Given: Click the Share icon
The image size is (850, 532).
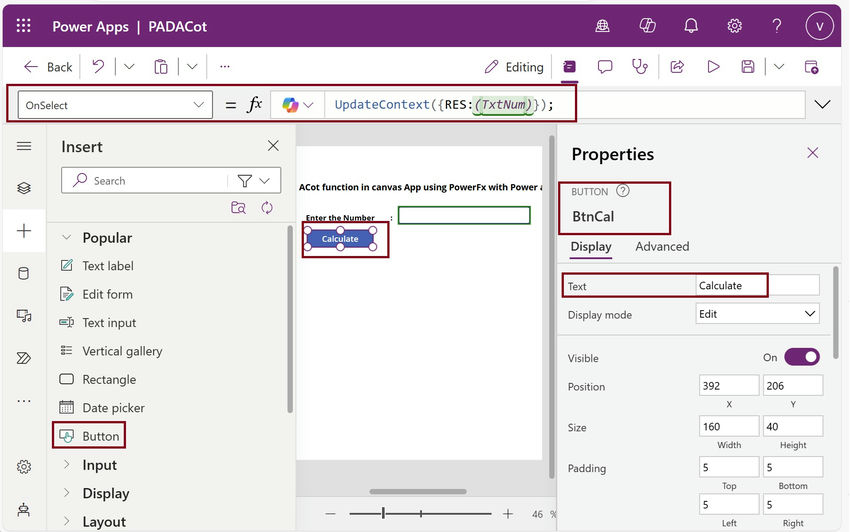Looking at the screenshot, I should [677, 67].
